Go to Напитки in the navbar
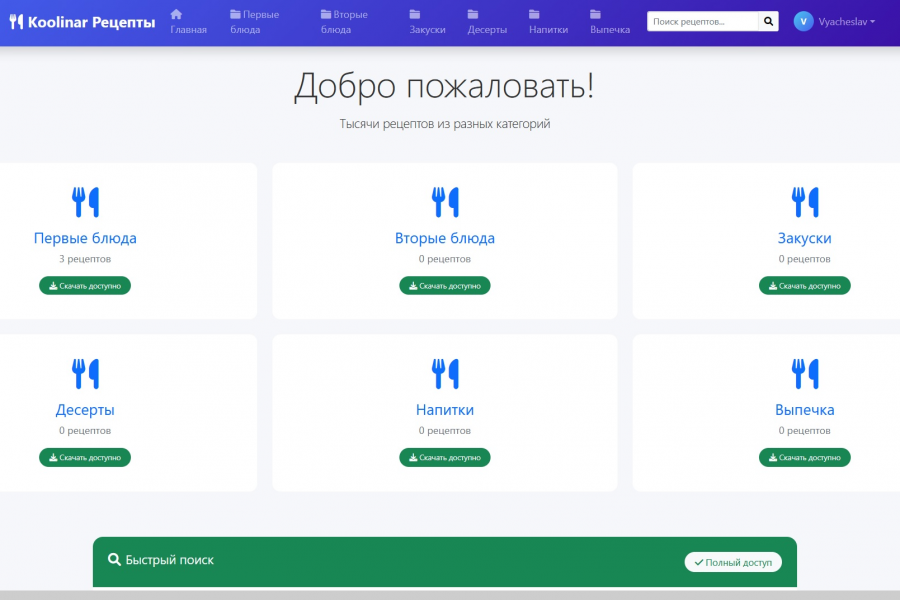This screenshot has width=900, height=600. (x=548, y=22)
